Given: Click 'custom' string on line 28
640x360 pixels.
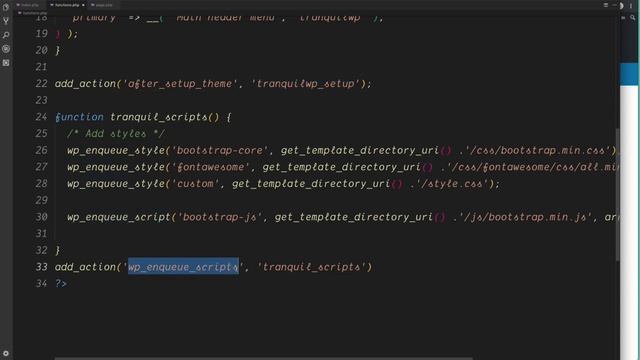Looking at the screenshot, I should click(x=195, y=184).
